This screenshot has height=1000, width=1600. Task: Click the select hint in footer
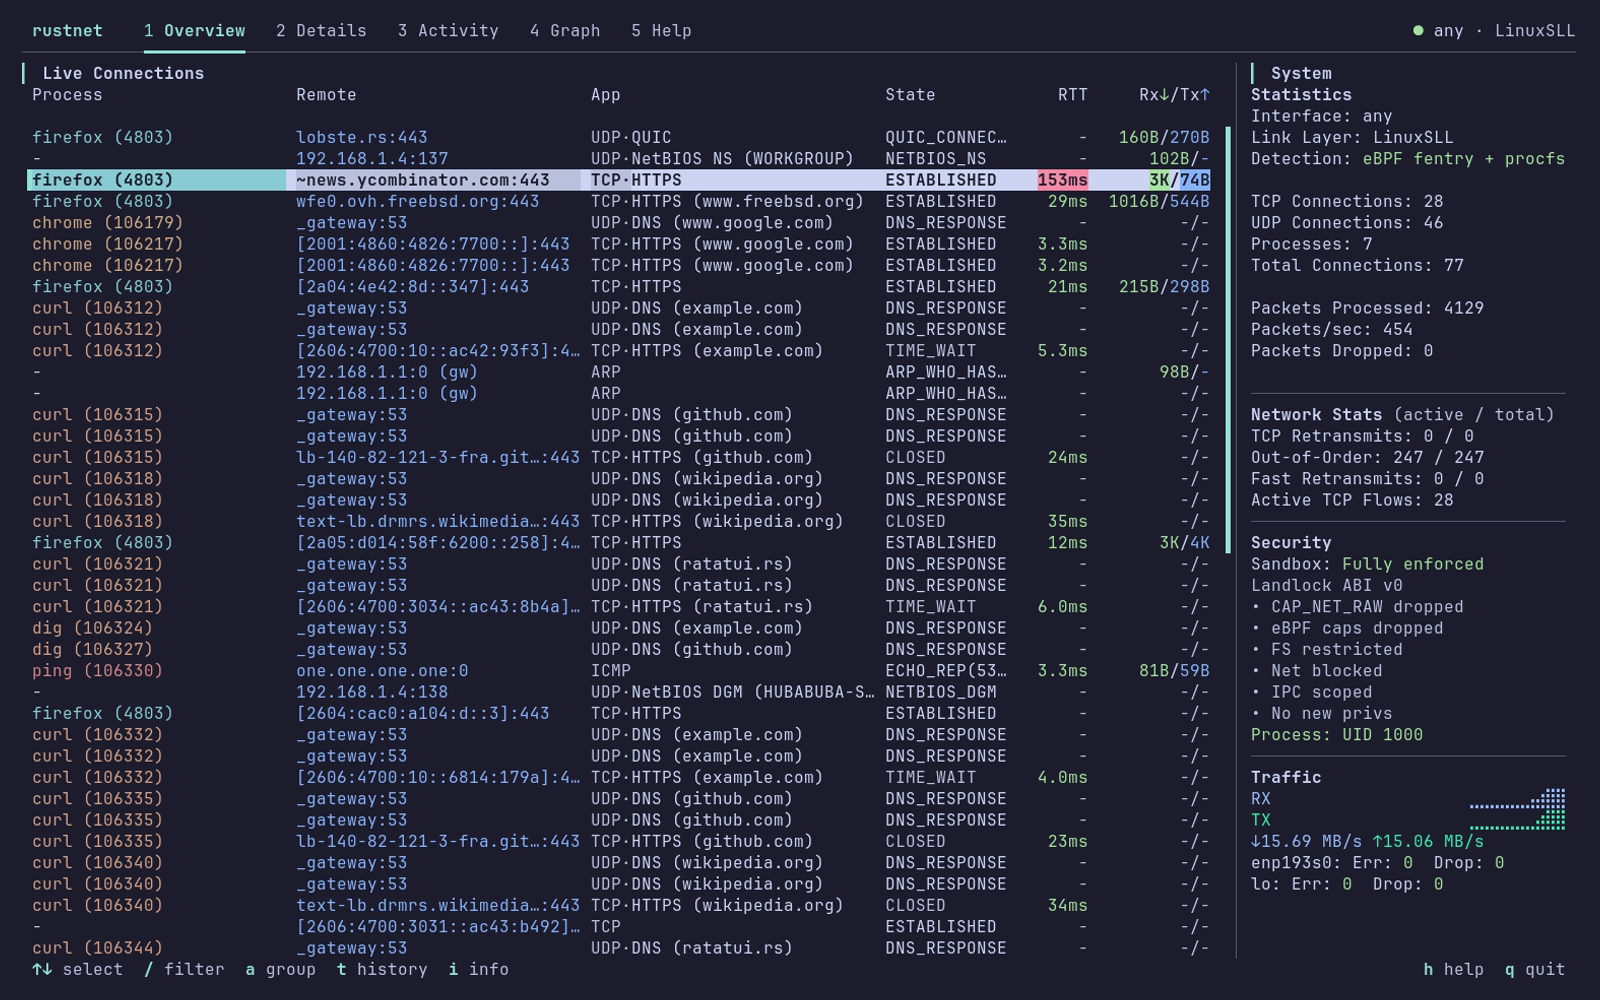tap(78, 969)
